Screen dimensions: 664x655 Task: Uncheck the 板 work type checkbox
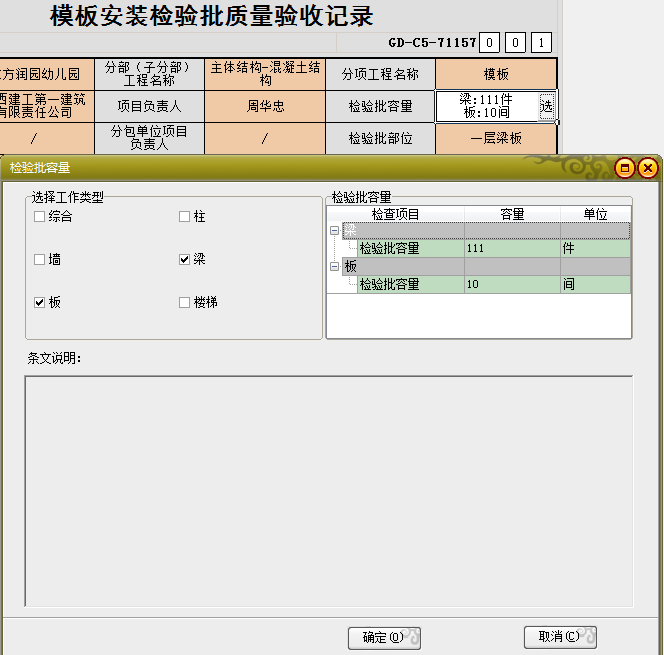(x=40, y=303)
